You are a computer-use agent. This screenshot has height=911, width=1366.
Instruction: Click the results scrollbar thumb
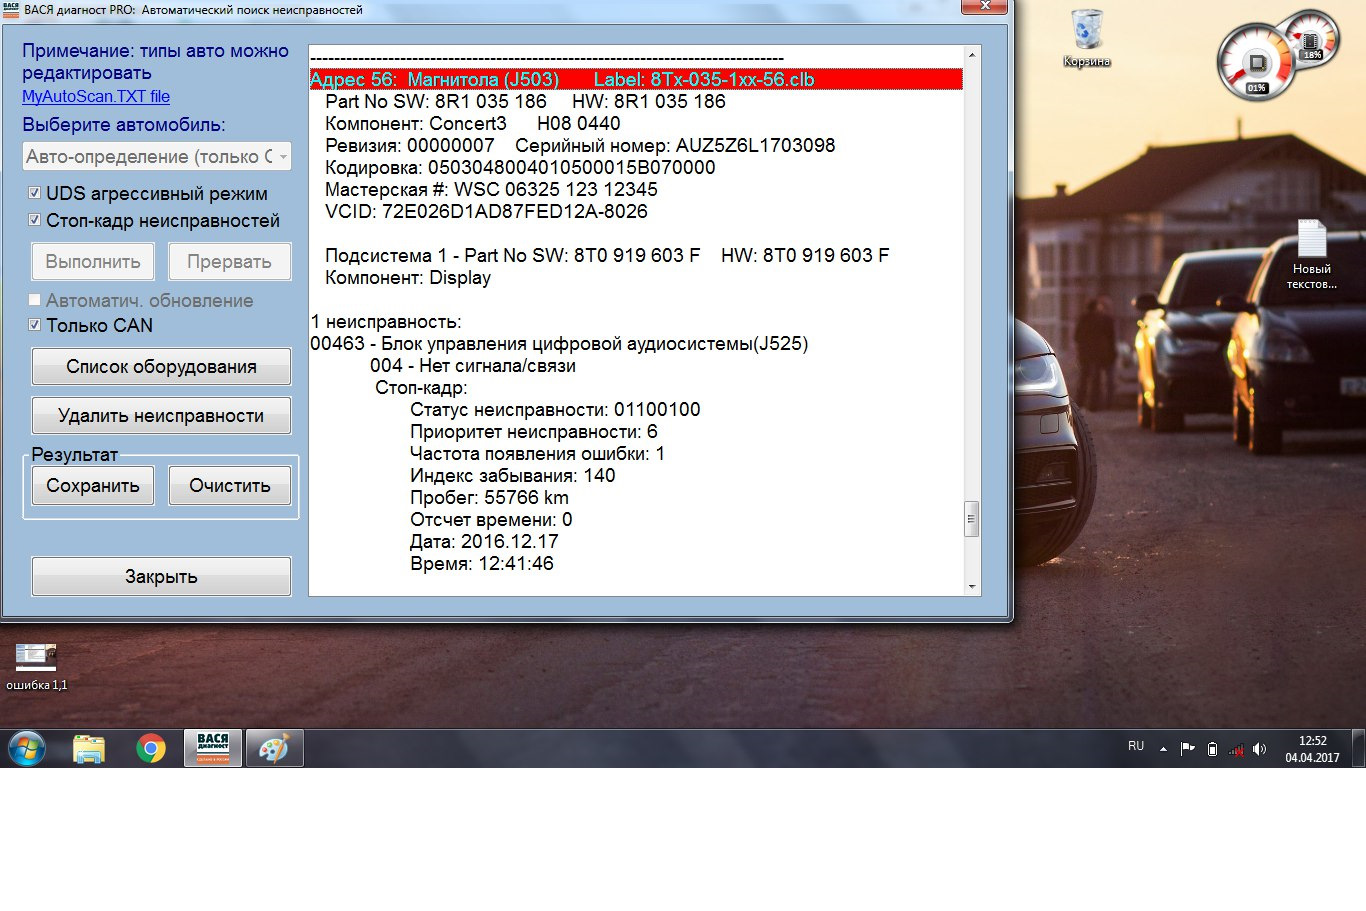[971, 519]
